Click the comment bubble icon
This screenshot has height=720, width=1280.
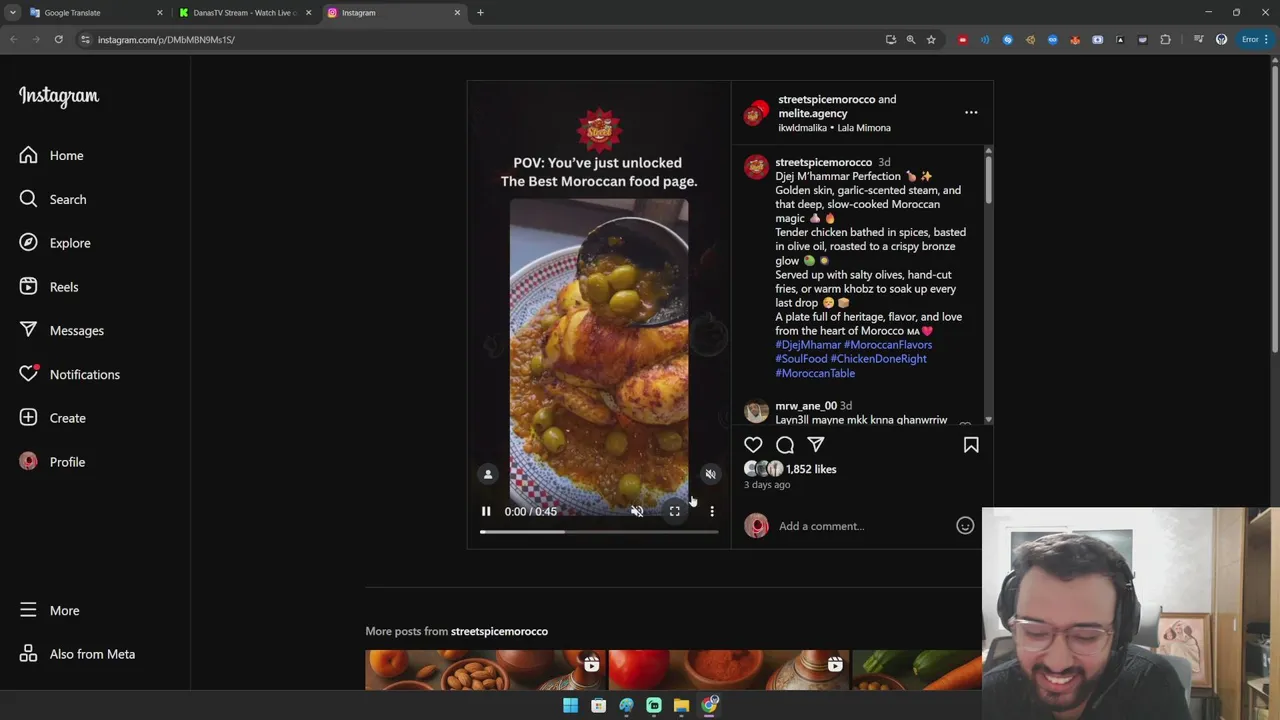point(785,445)
